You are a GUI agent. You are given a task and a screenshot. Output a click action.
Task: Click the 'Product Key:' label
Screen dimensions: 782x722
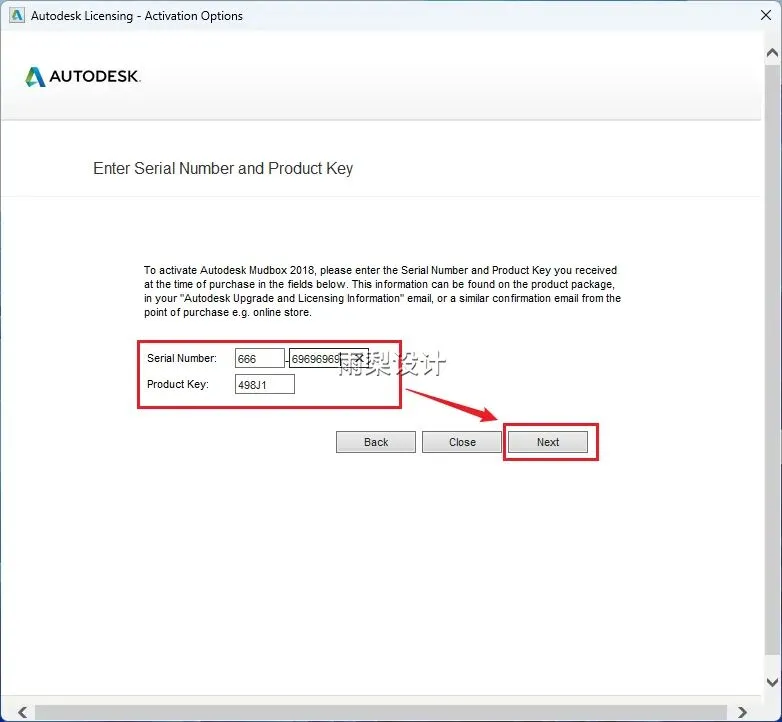pos(178,384)
